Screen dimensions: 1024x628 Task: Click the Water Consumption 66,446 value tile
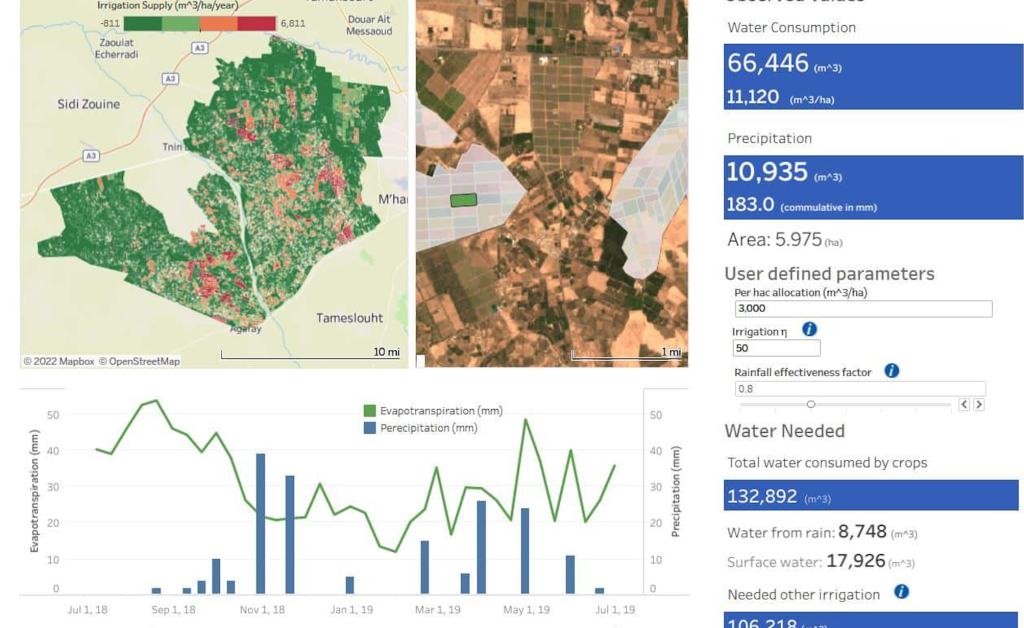click(x=873, y=76)
